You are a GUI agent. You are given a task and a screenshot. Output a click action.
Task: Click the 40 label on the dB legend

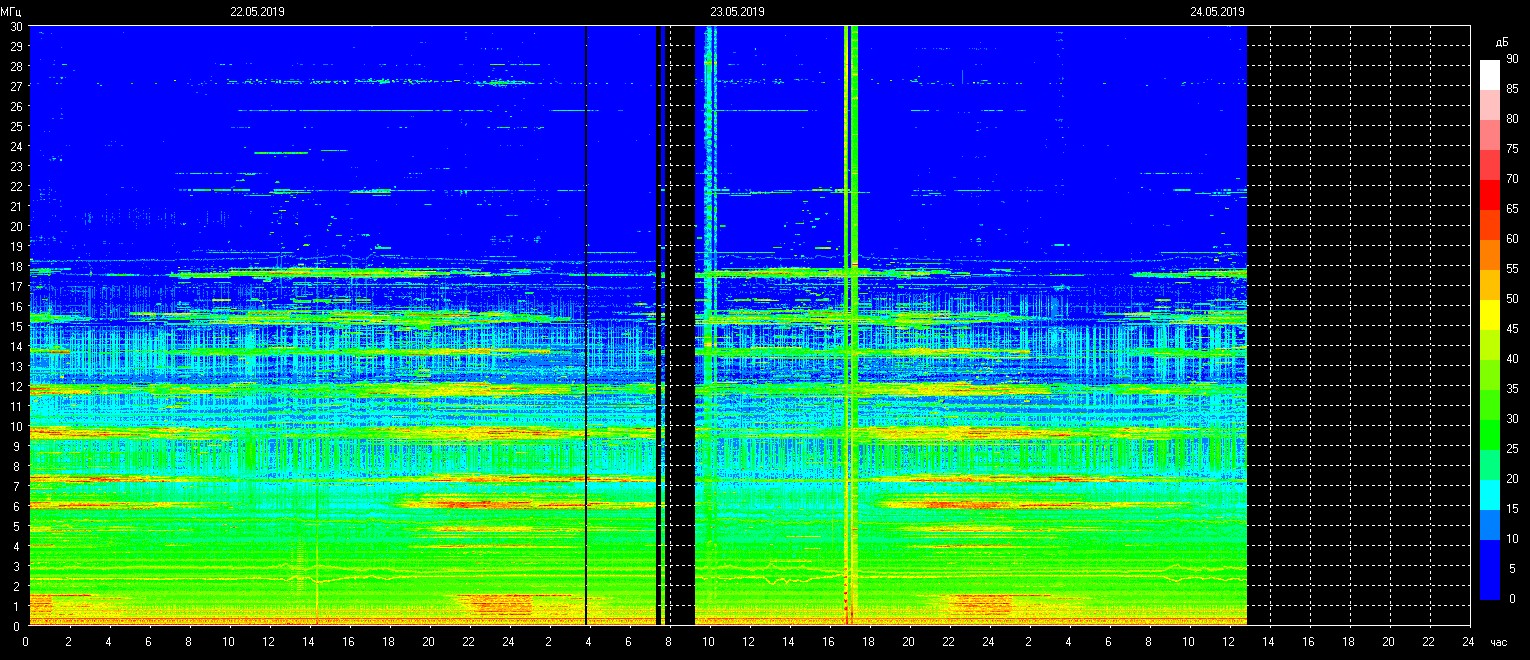pos(1512,359)
